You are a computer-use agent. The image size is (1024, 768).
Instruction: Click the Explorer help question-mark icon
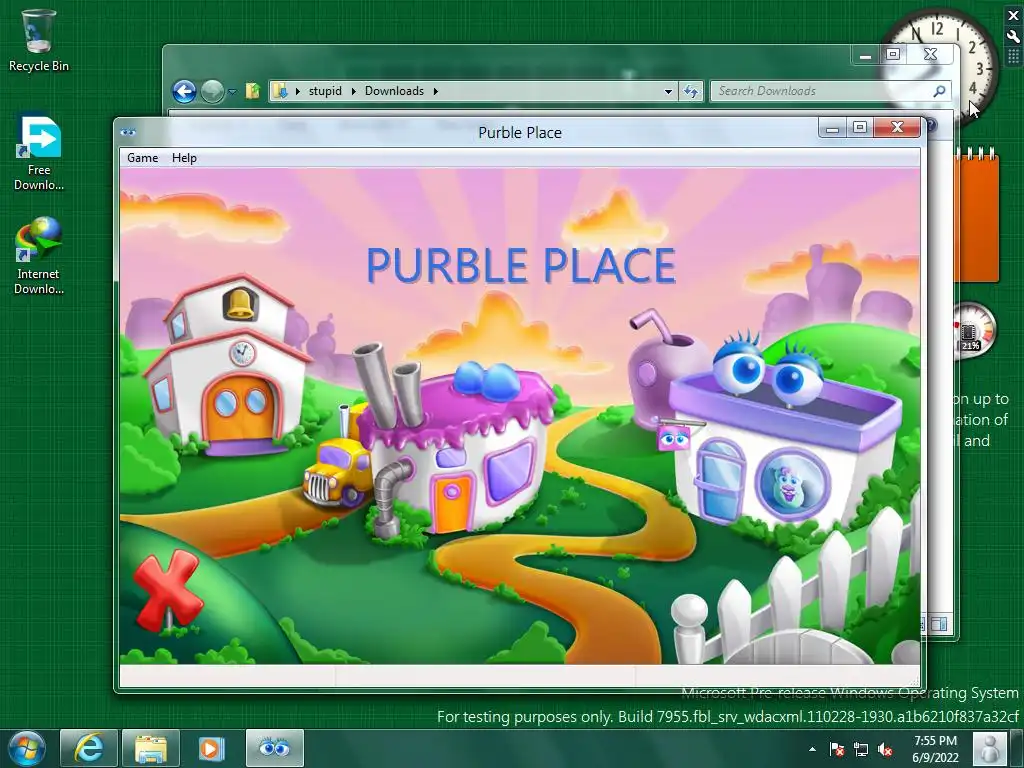tap(931, 126)
